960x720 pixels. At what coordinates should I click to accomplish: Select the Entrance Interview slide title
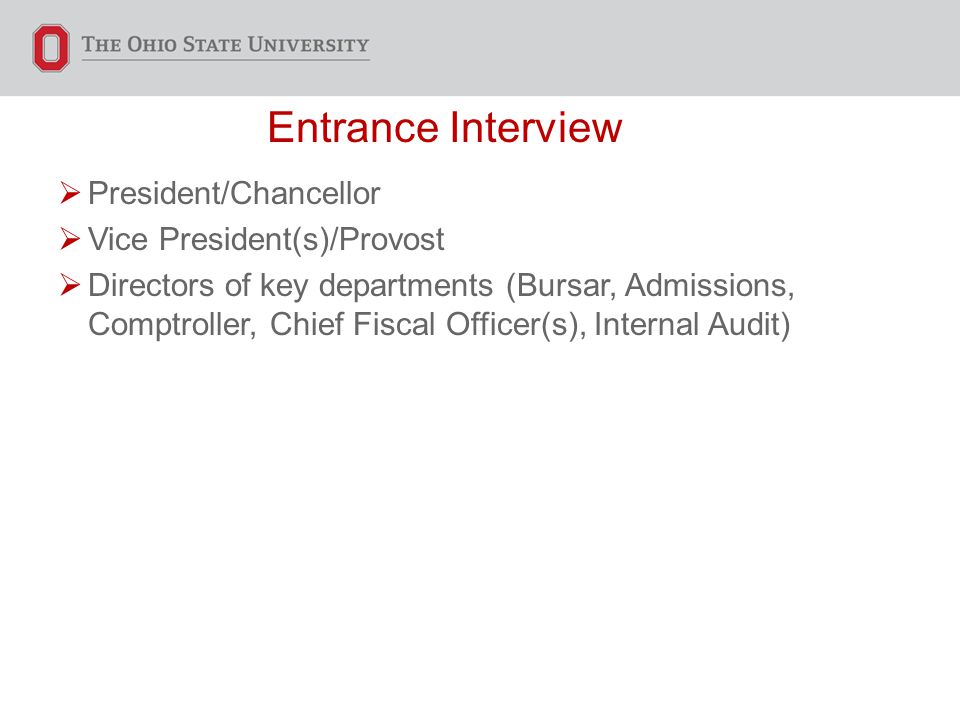pyautogui.click(x=444, y=127)
